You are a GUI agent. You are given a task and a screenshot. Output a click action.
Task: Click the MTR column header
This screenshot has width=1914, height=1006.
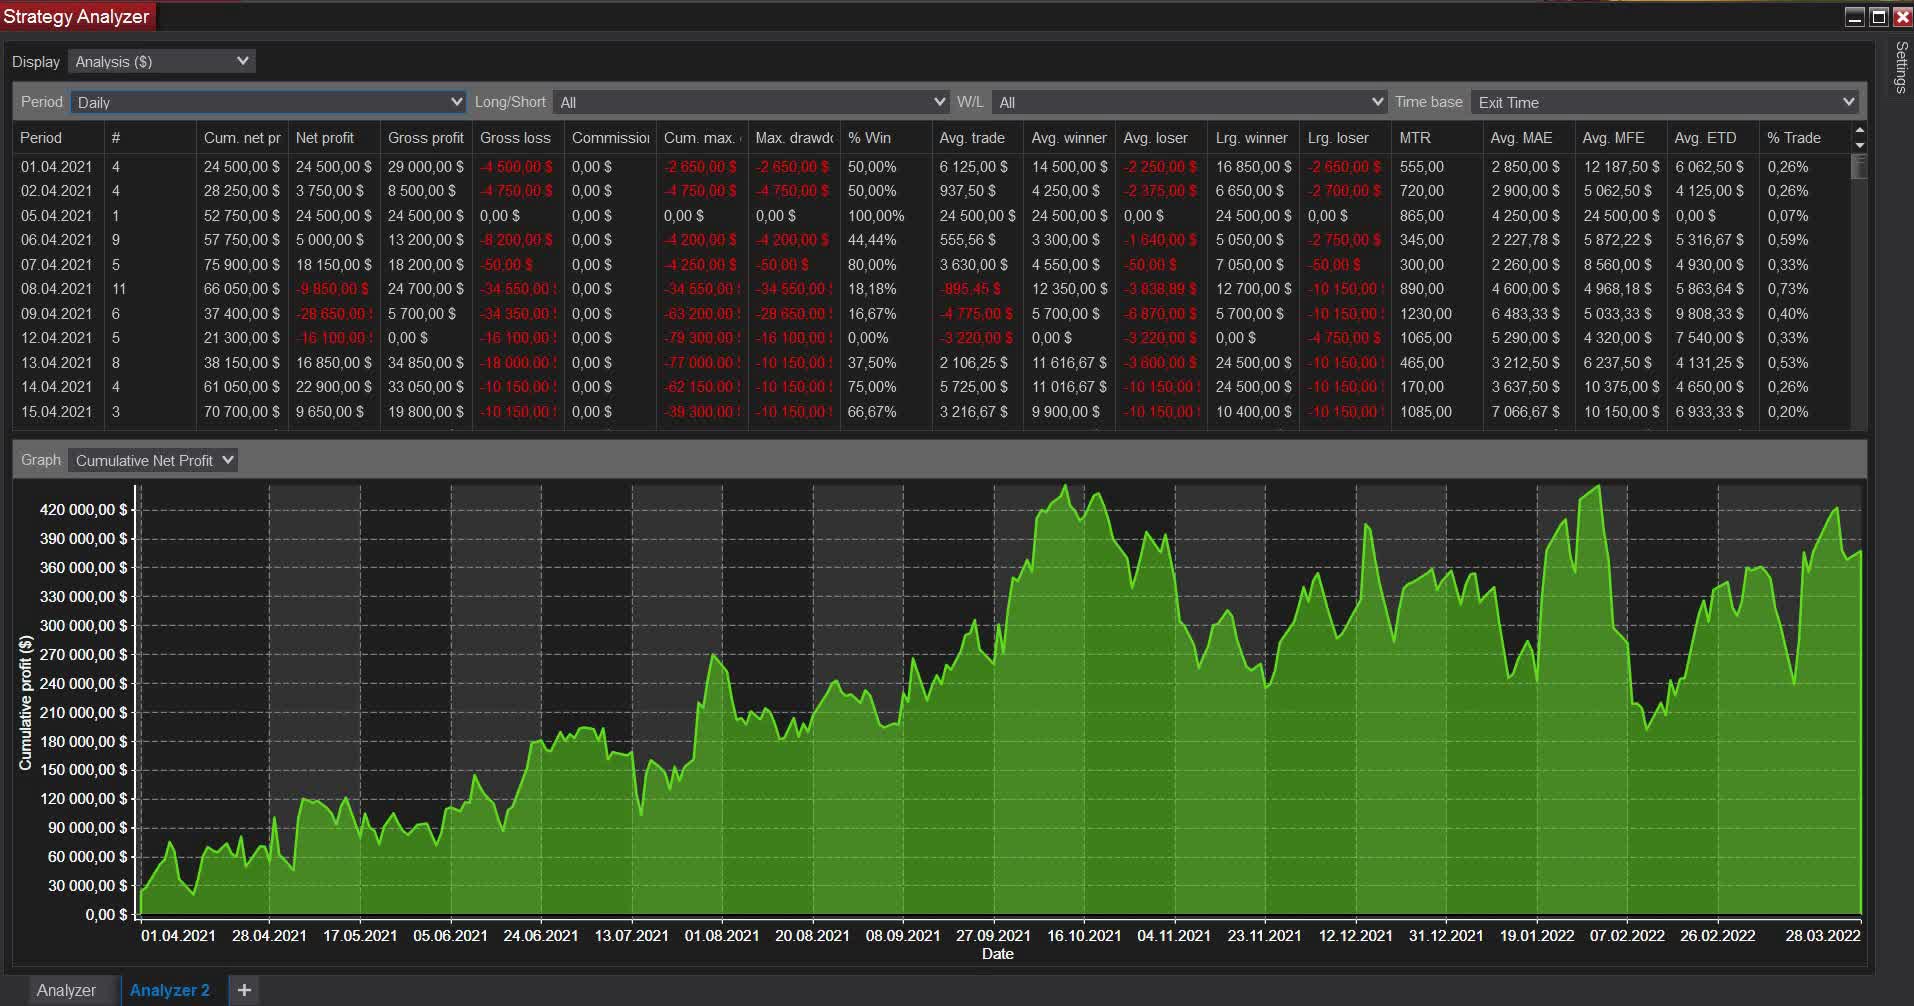pos(1437,138)
